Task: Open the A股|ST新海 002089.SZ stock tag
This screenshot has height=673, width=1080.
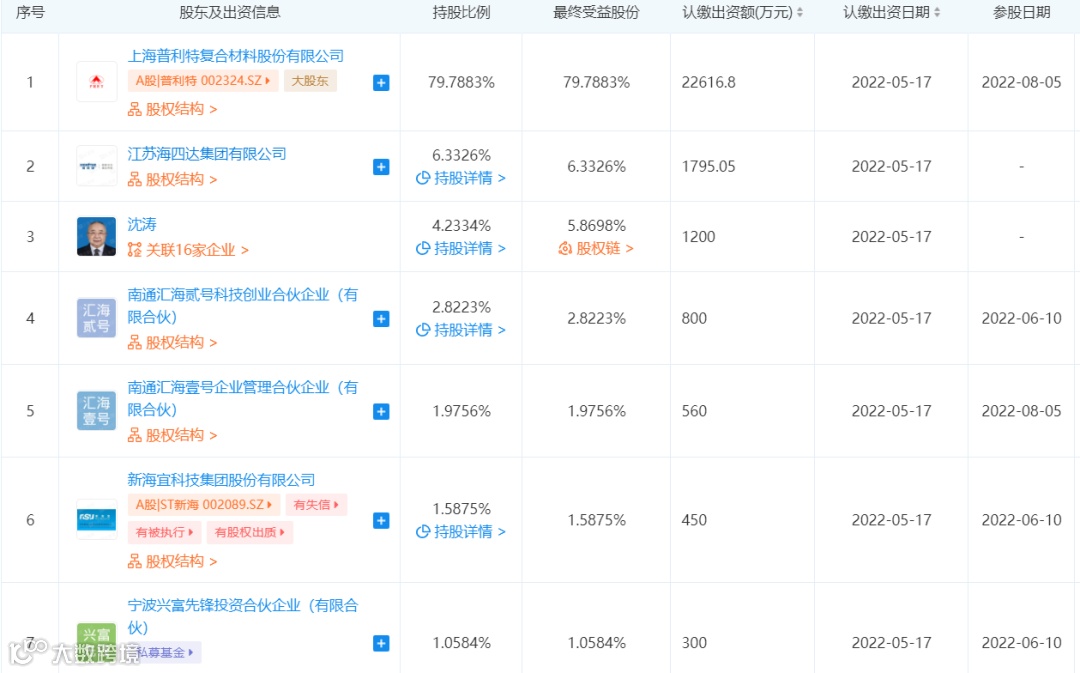Action: [x=204, y=505]
